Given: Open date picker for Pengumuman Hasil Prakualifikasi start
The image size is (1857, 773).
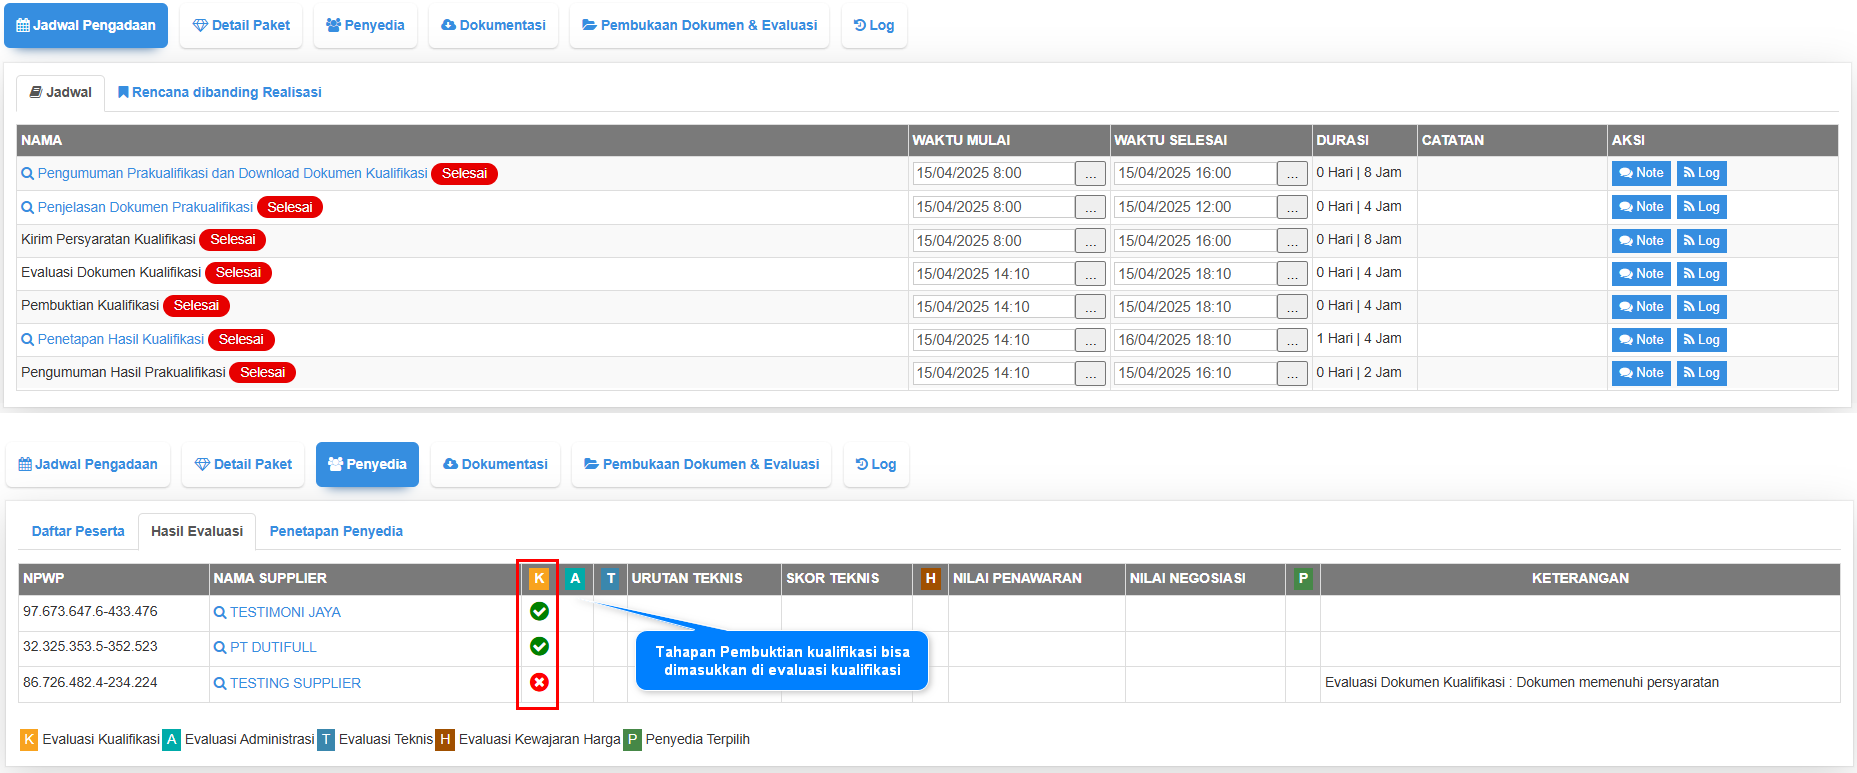Looking at the screenshot, I should coord(1090,373).
